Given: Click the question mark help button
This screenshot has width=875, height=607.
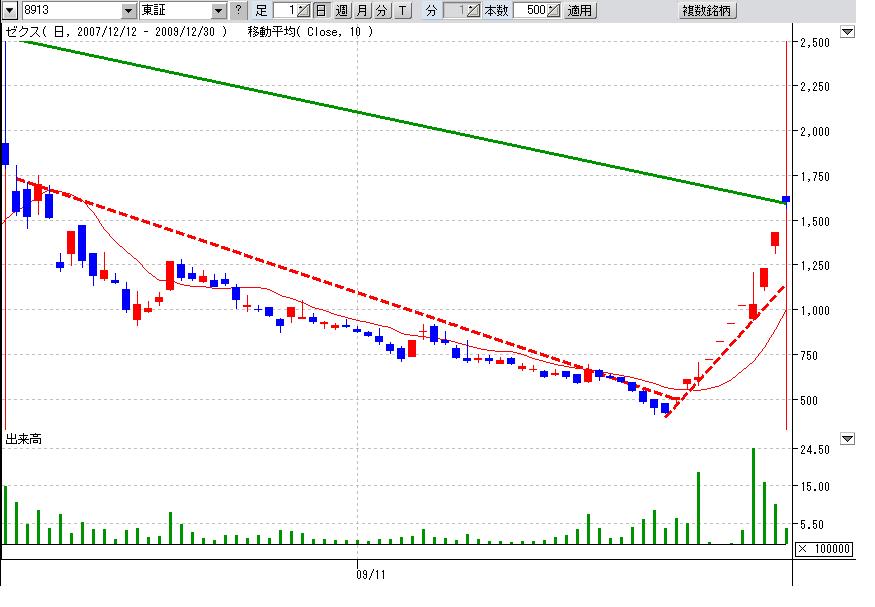Looking at the screenshot, I should [237, 11].
